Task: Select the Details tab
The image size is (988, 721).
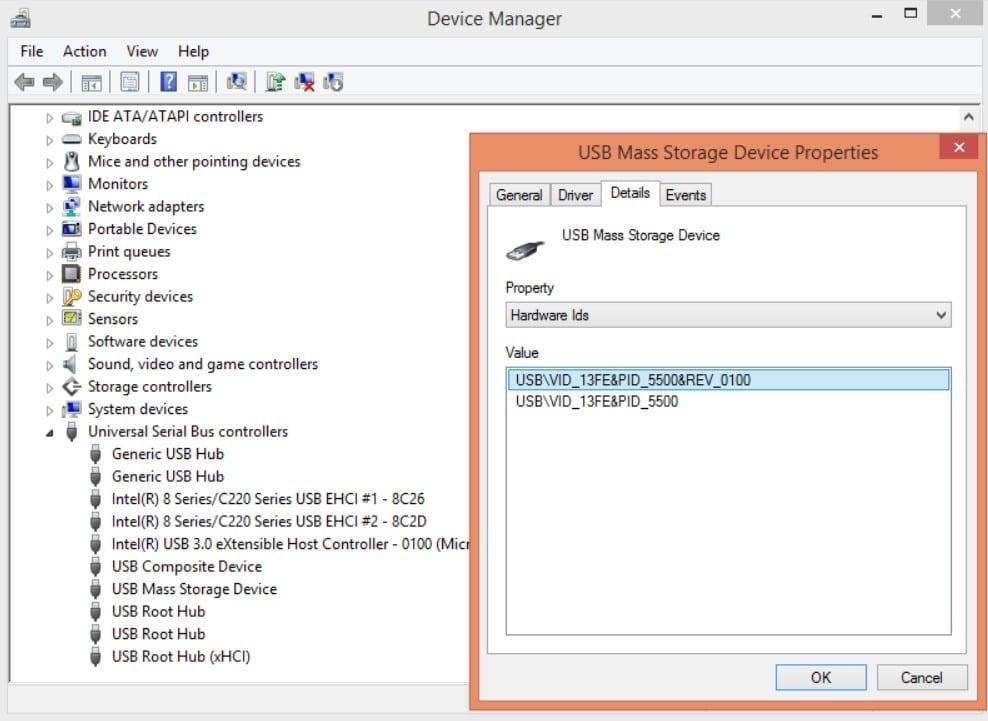Action: point(630,193)
